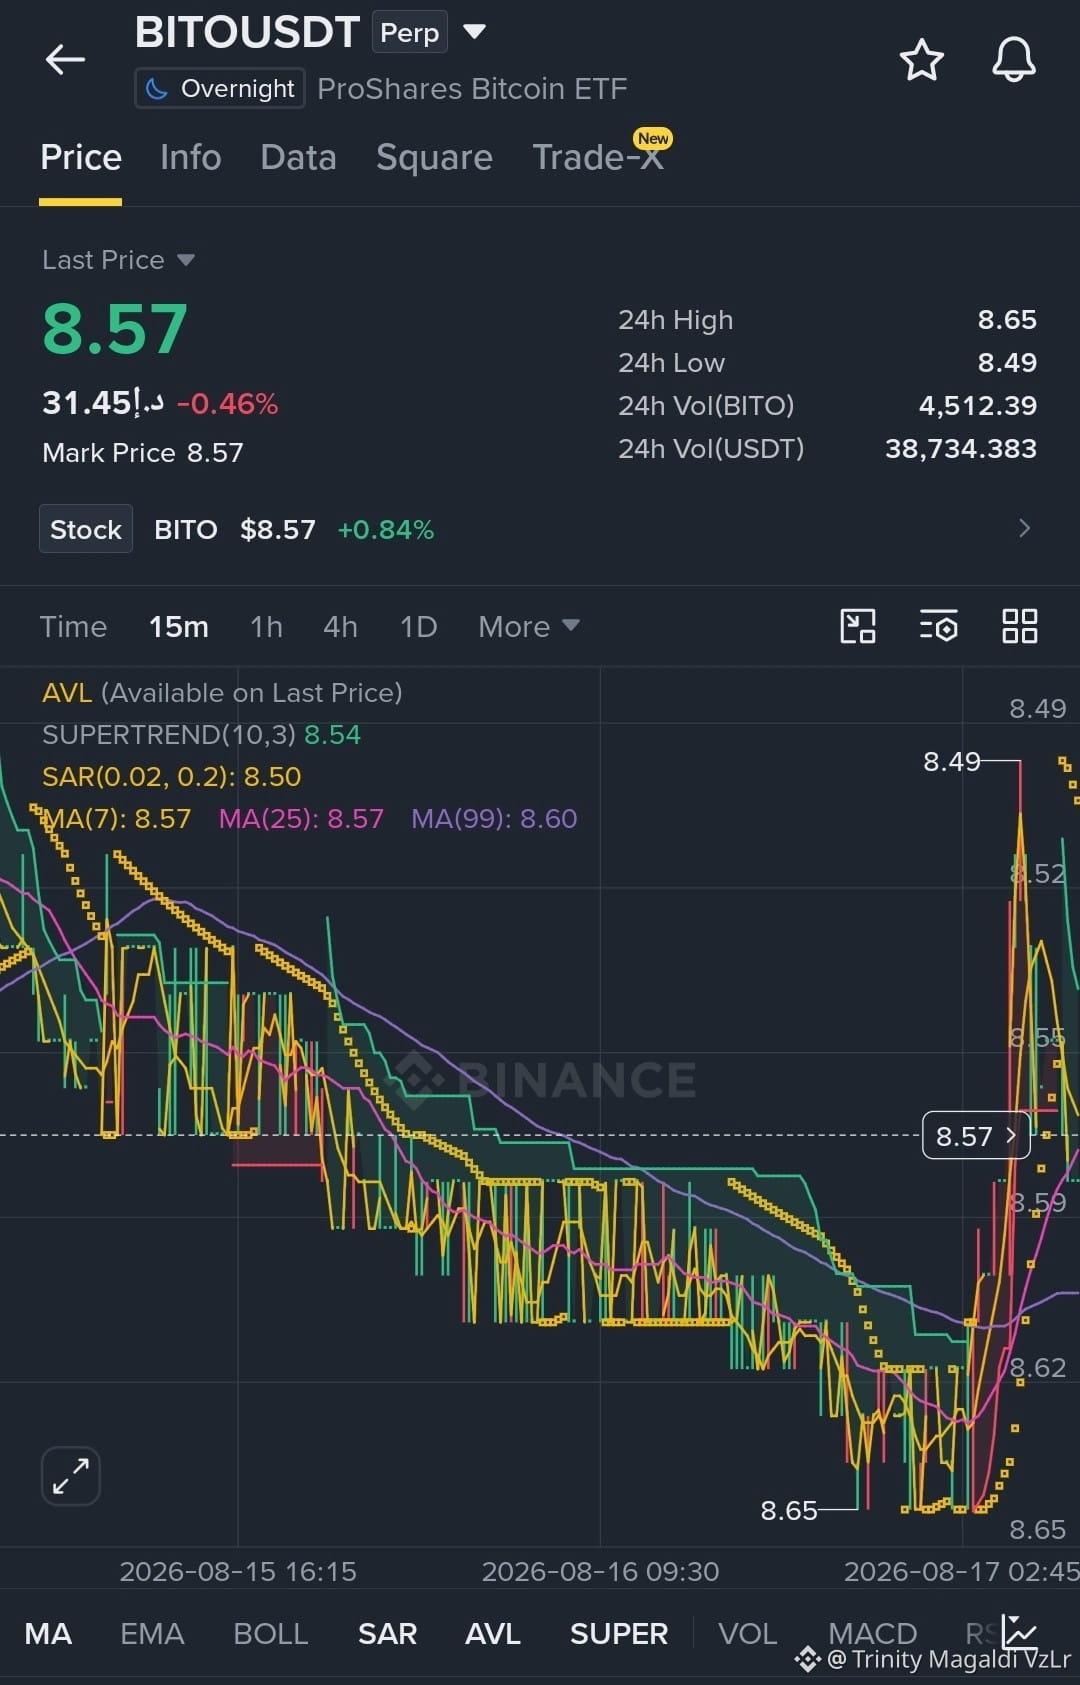Toggle the EMA indicator
The width and height of the screenshot is (1080, 1685).
[152, 1634]
